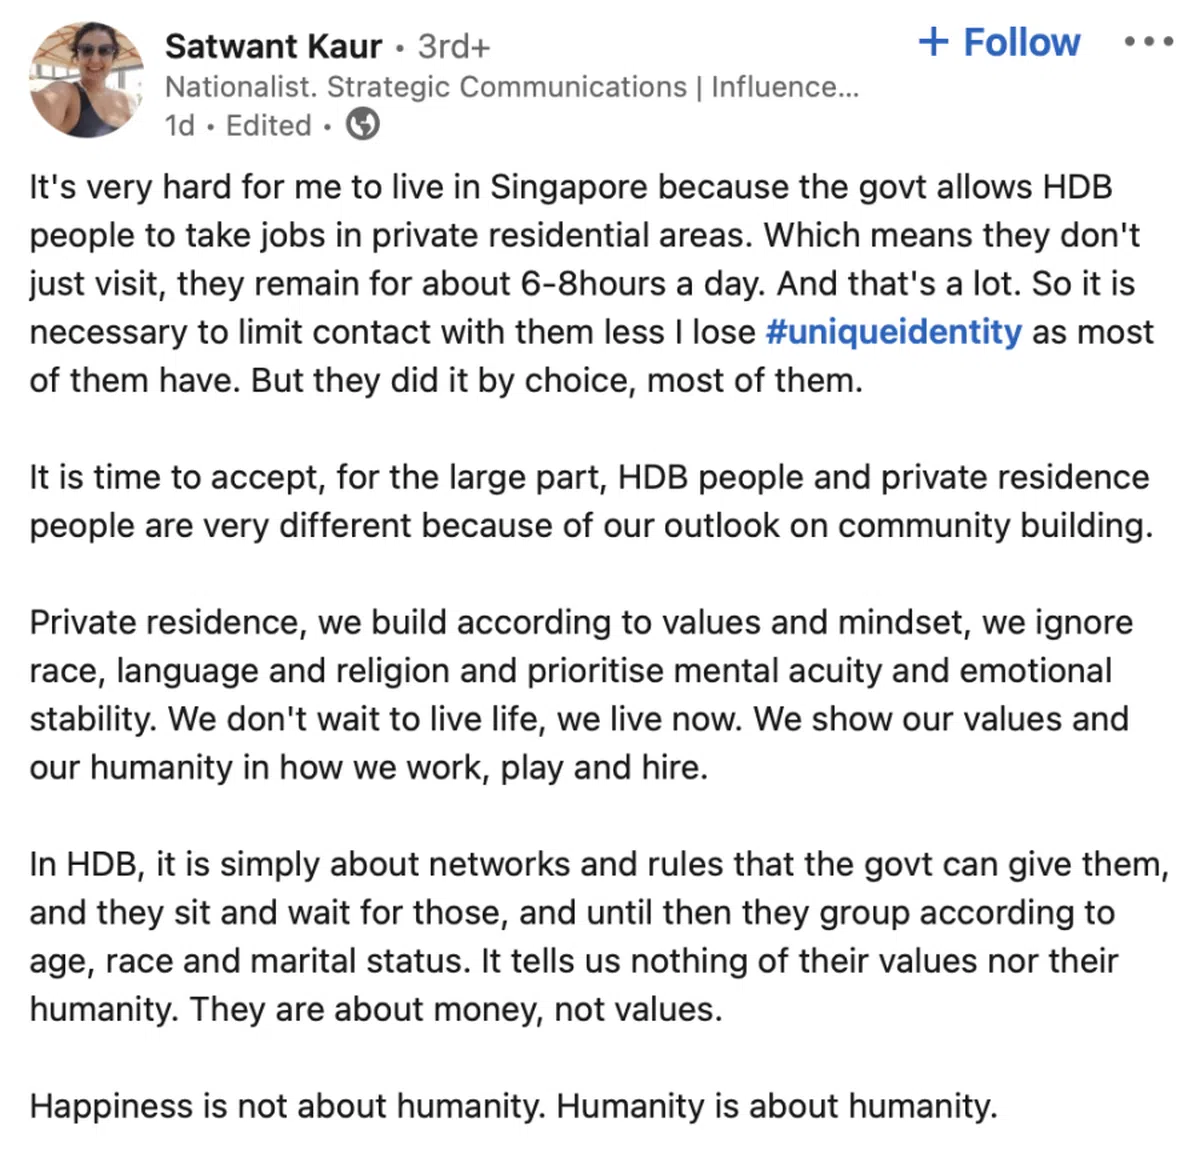1200x1166 pixels.
Task: Click the author name Satwant Kaur
Action: (x=273, y=46)
